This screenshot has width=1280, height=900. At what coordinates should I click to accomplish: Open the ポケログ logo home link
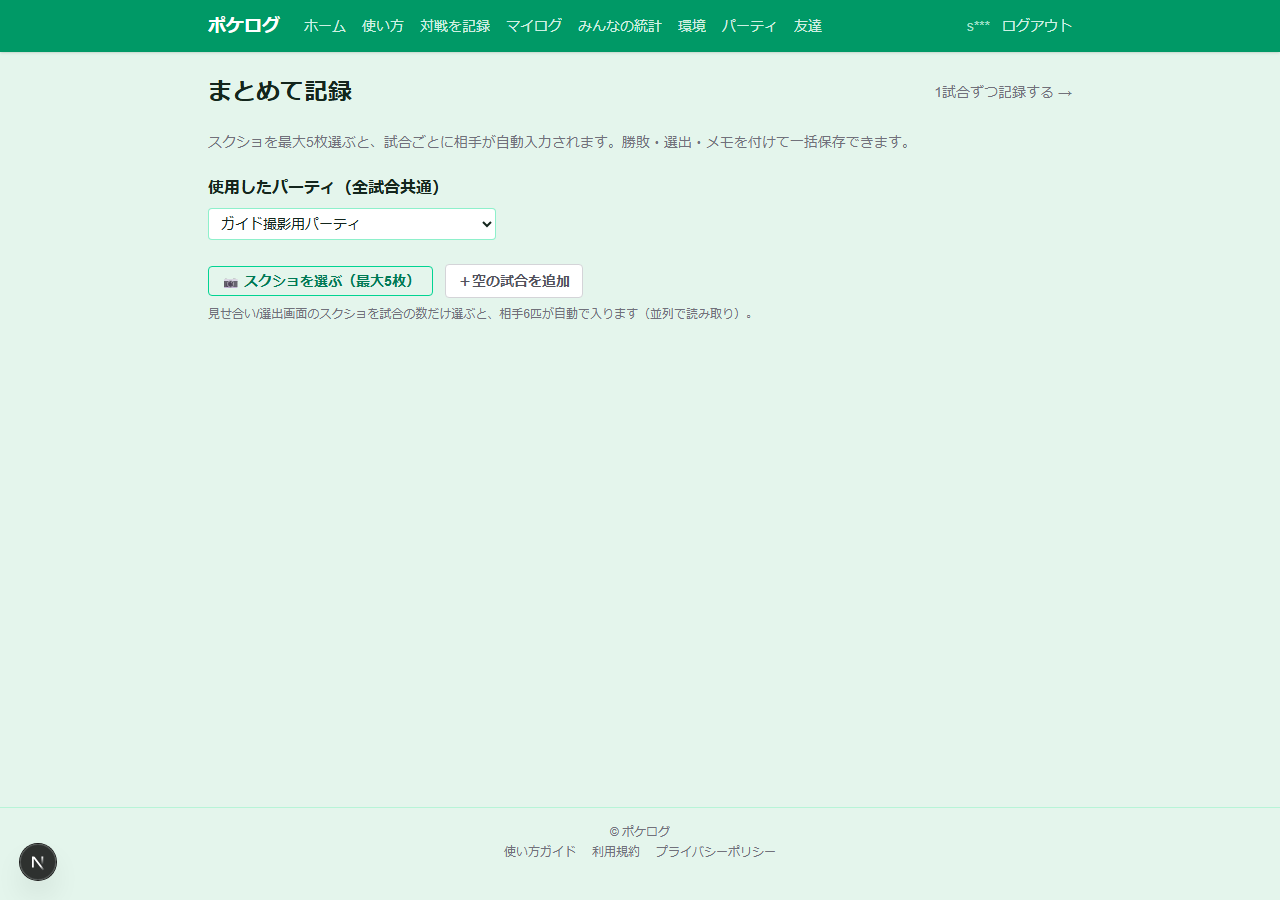point(244,26)
